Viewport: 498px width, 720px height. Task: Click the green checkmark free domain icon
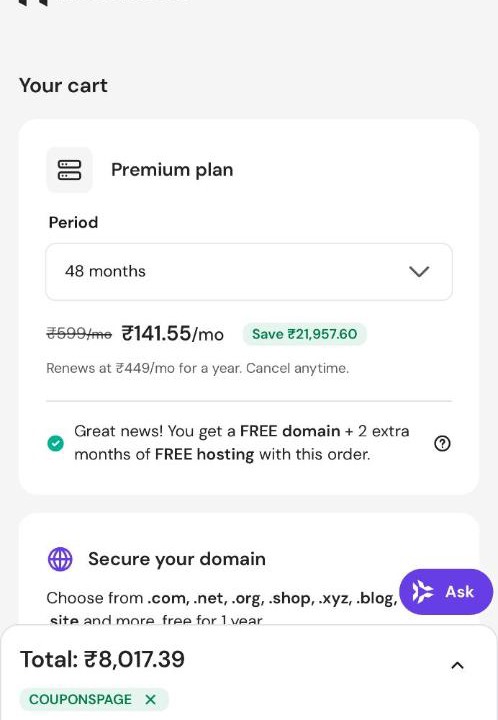(56, 444)
